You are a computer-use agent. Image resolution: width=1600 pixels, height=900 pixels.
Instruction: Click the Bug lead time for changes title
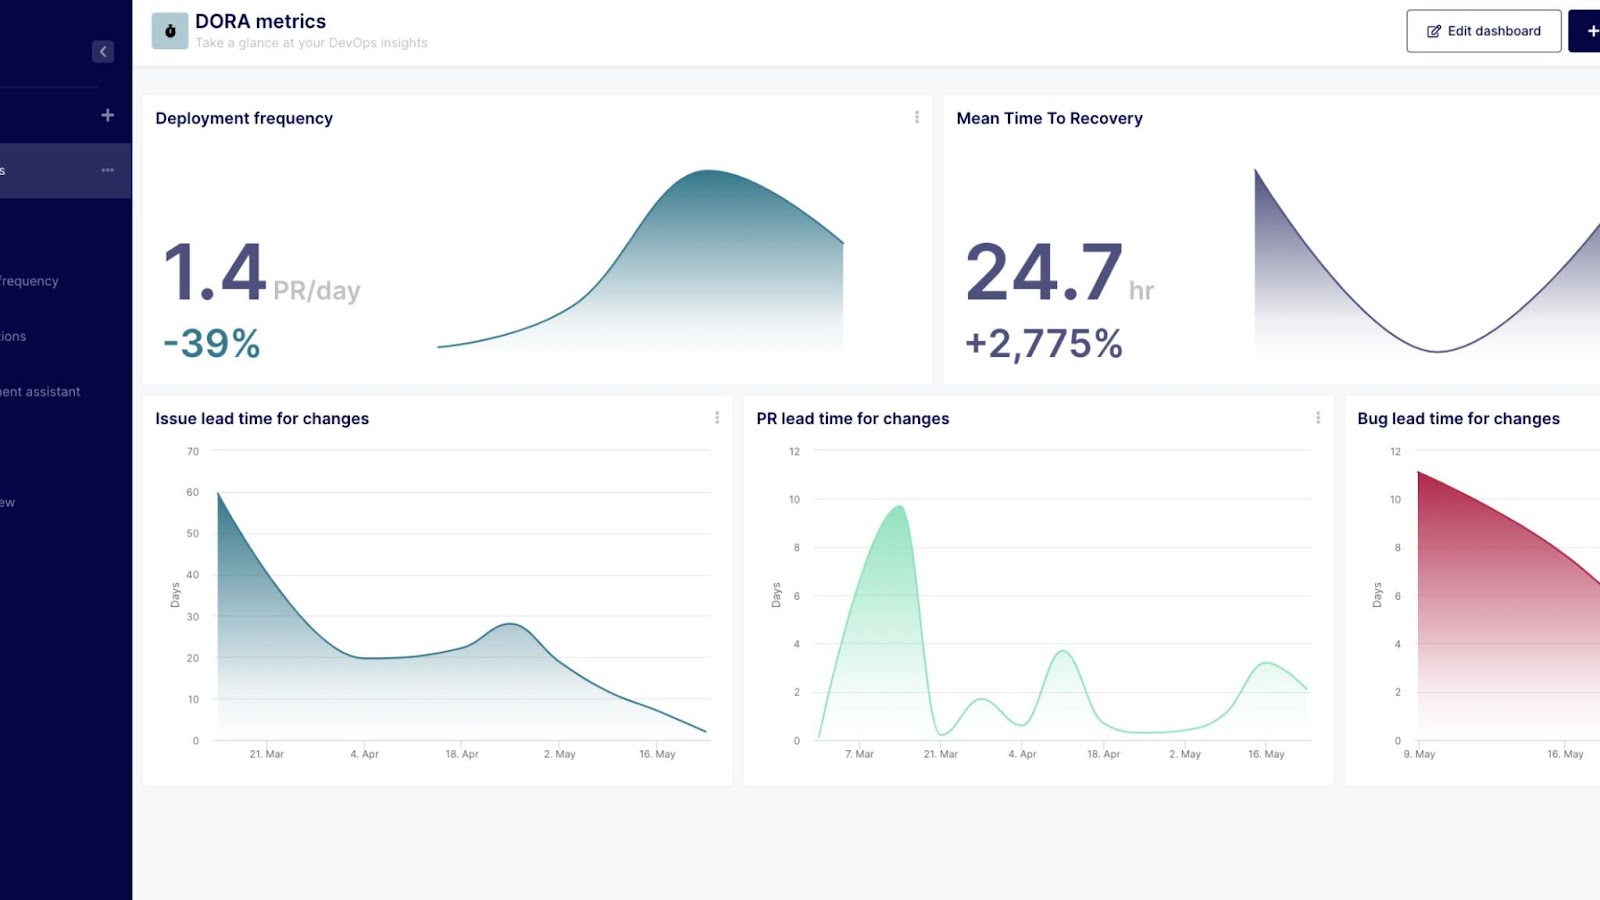click(1458, 418)
